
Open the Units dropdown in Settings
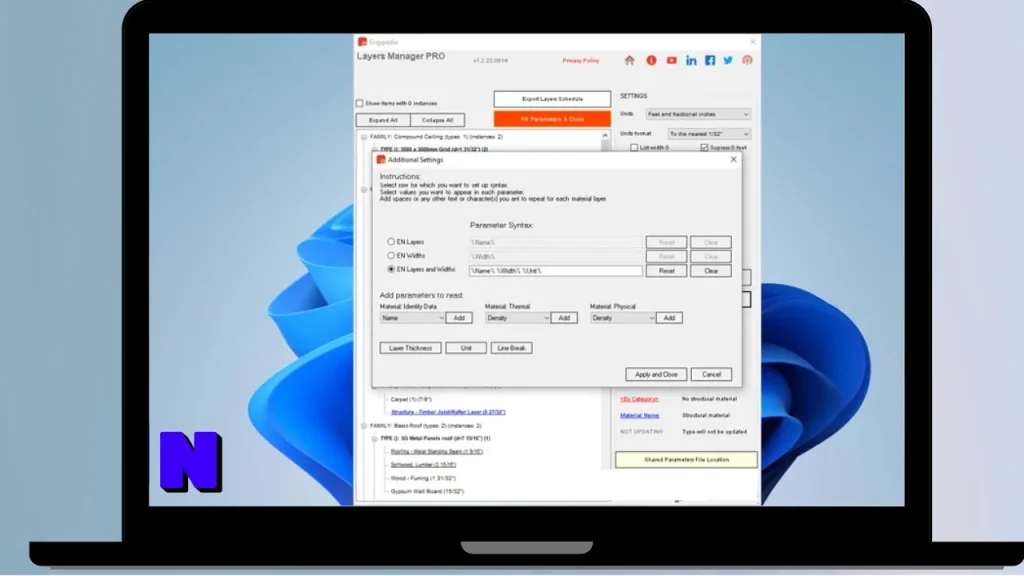697,114
